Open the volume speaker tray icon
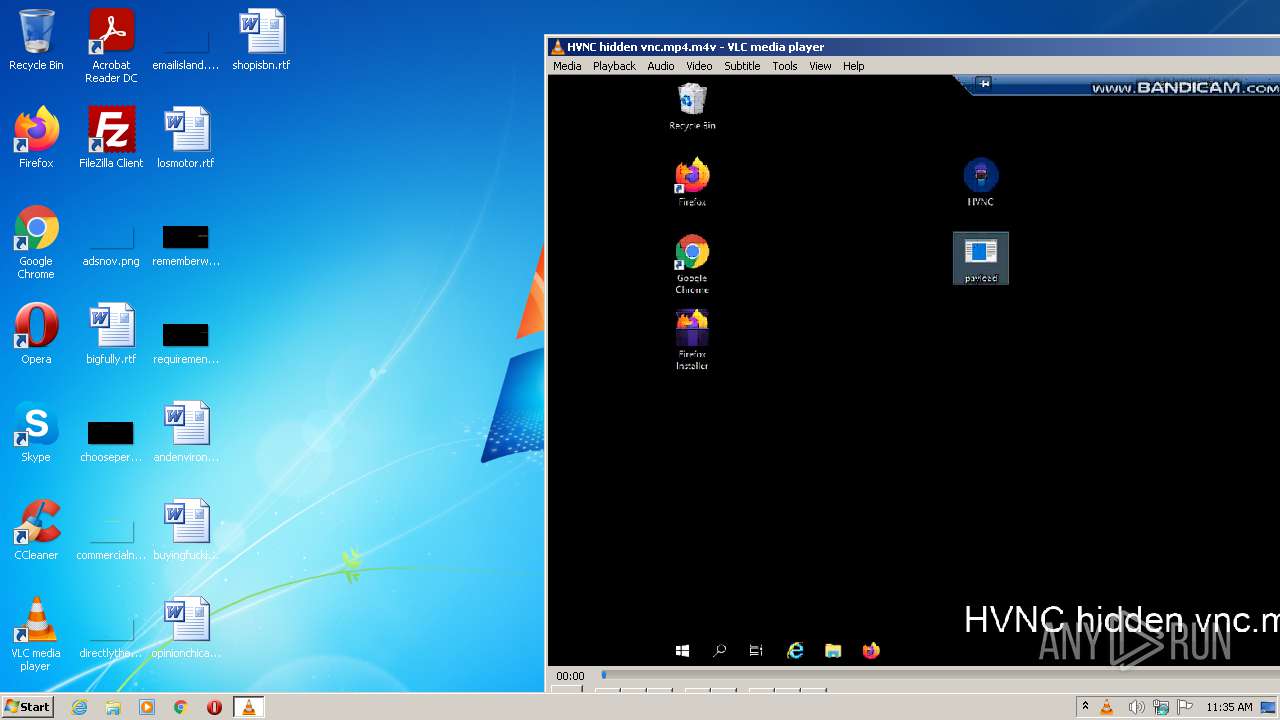 pyautogui.click(x=1136, y=707)
